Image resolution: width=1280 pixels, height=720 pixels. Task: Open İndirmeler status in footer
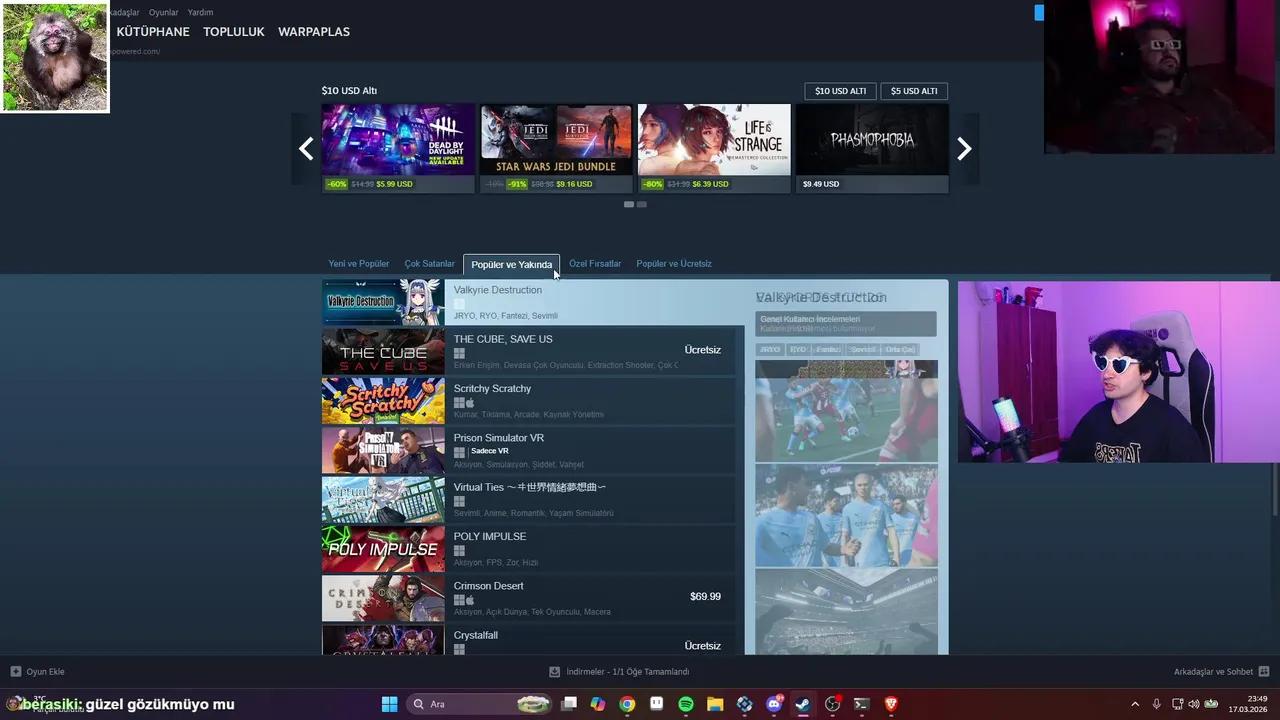[628, 672]
